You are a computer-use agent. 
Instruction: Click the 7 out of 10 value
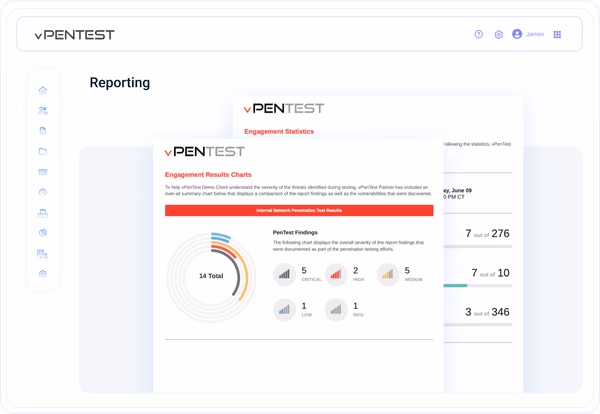tap(490, 273)
